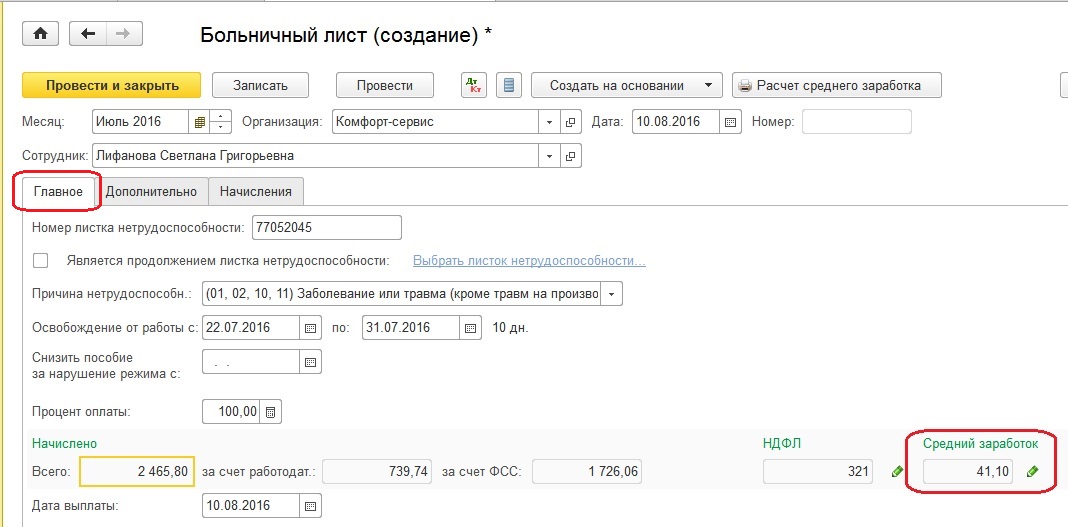This screenshot has width=1068, height=527.
Task: Navigate back with the left arrow
Action: [88, 34]
